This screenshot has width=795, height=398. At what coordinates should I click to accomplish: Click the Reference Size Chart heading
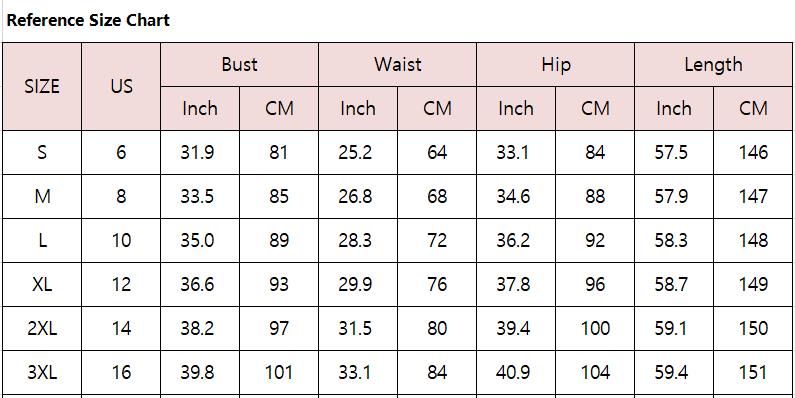click(x=88, y=21)
